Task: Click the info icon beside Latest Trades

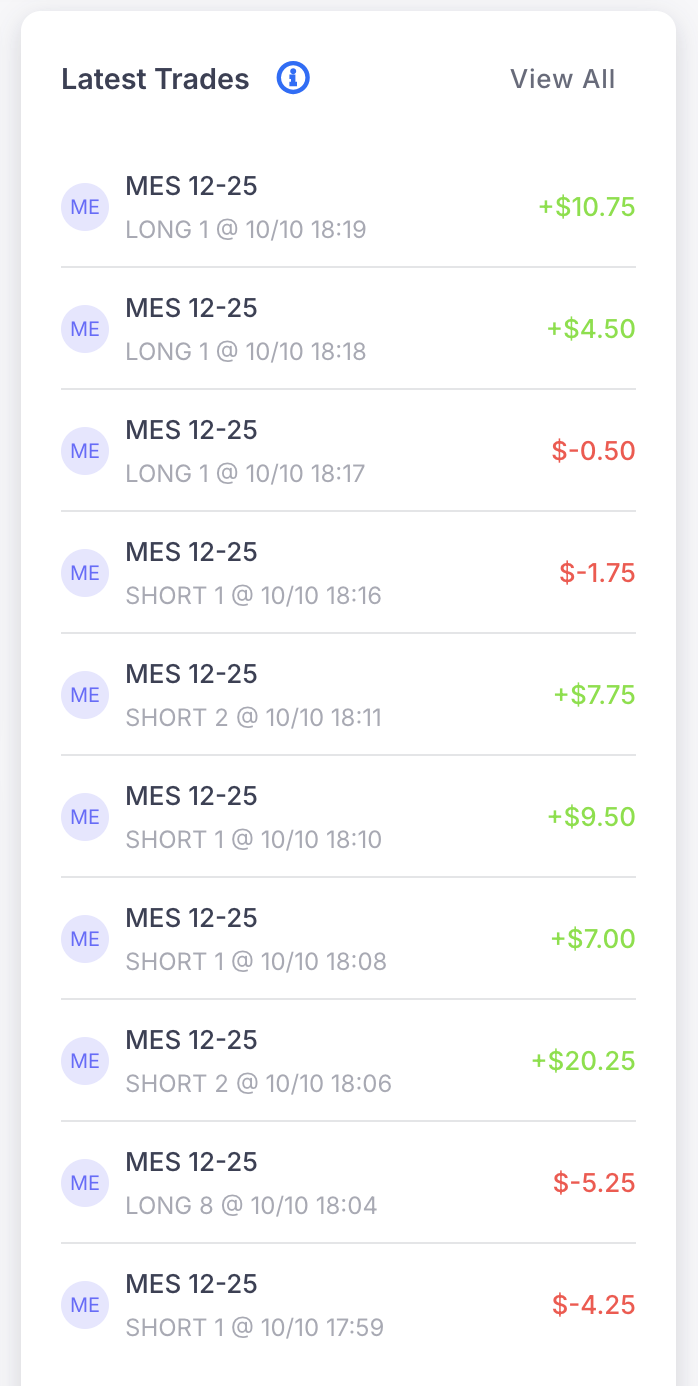Action: [x=293, y=78]
